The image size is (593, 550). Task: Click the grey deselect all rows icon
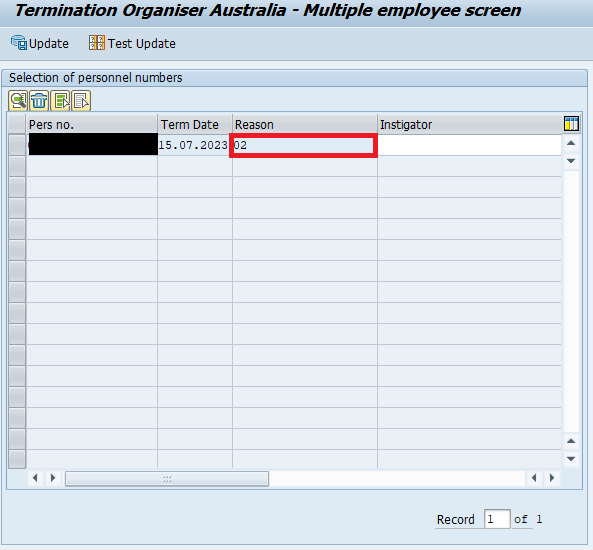tap(81, 101)
